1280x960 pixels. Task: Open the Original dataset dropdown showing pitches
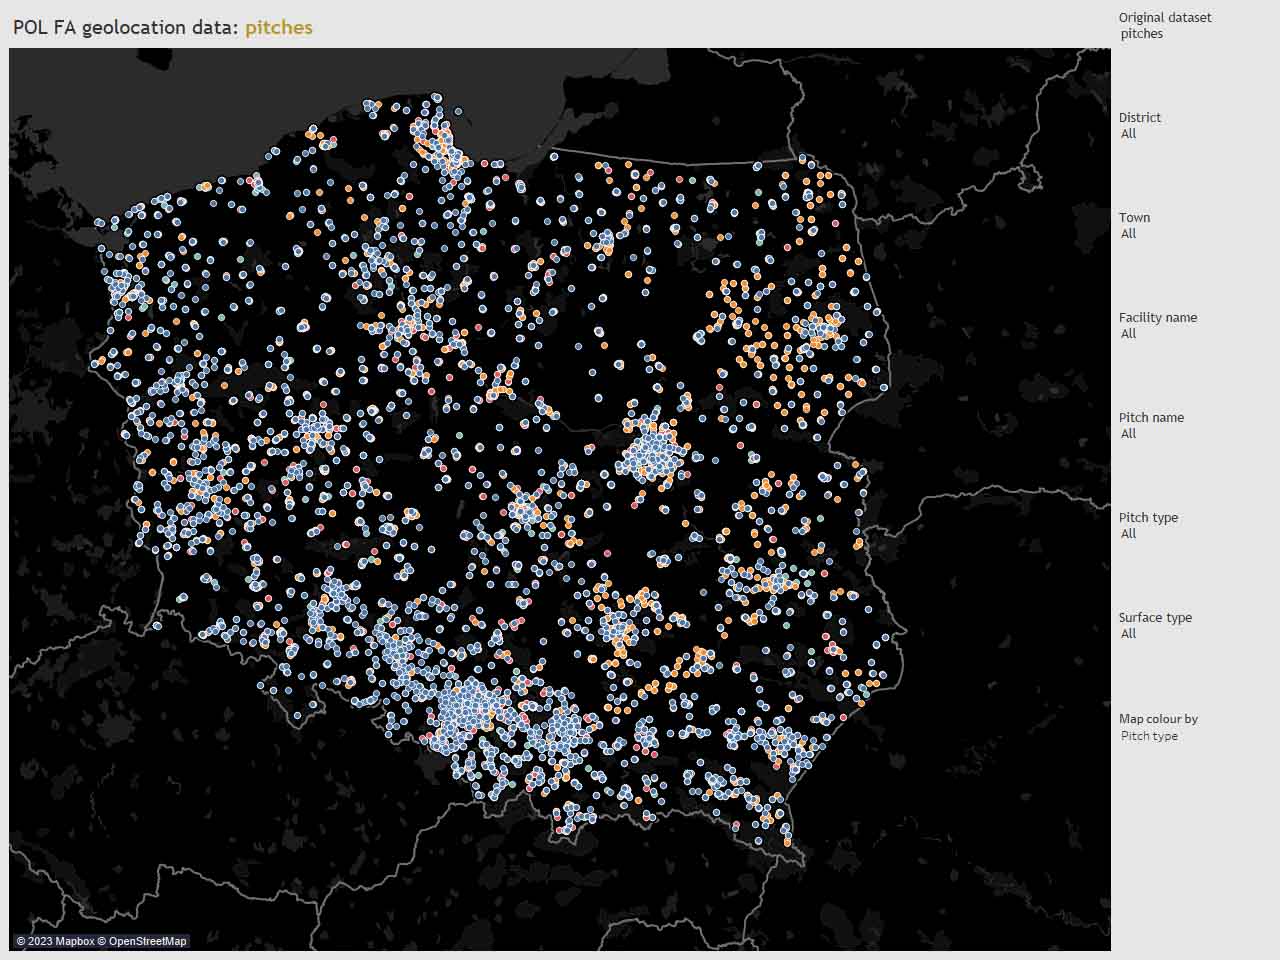(1142, 34)
